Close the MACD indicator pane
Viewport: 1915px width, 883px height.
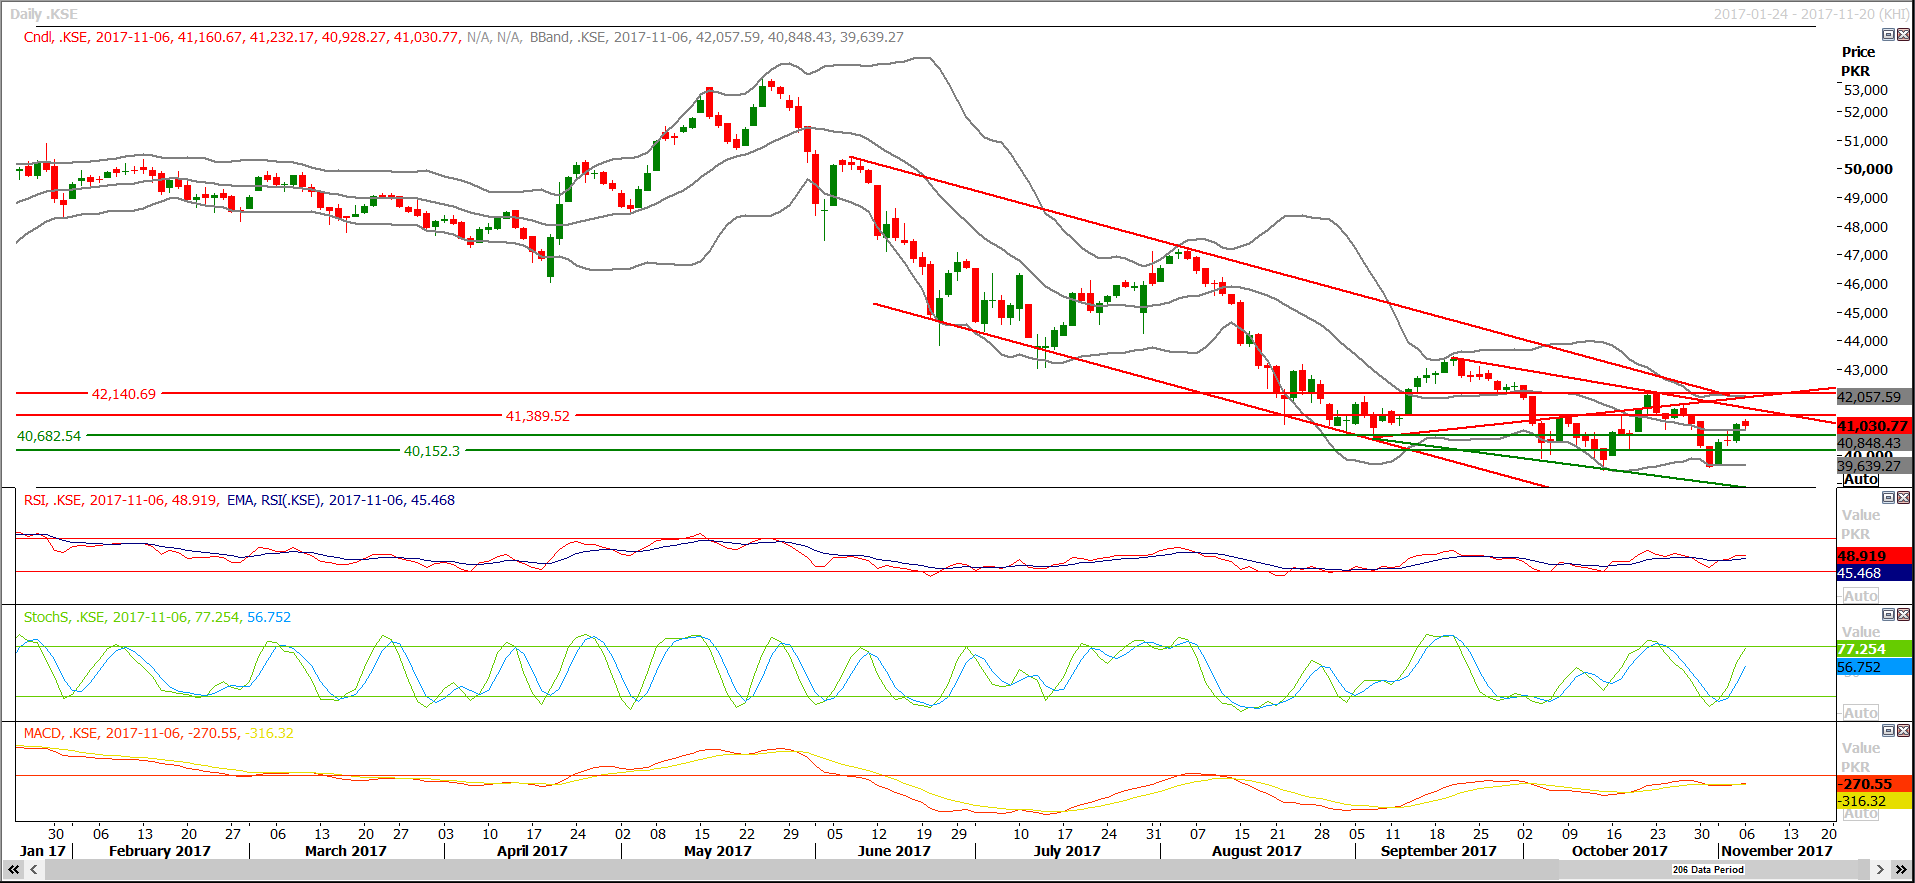coord(1903,731)
